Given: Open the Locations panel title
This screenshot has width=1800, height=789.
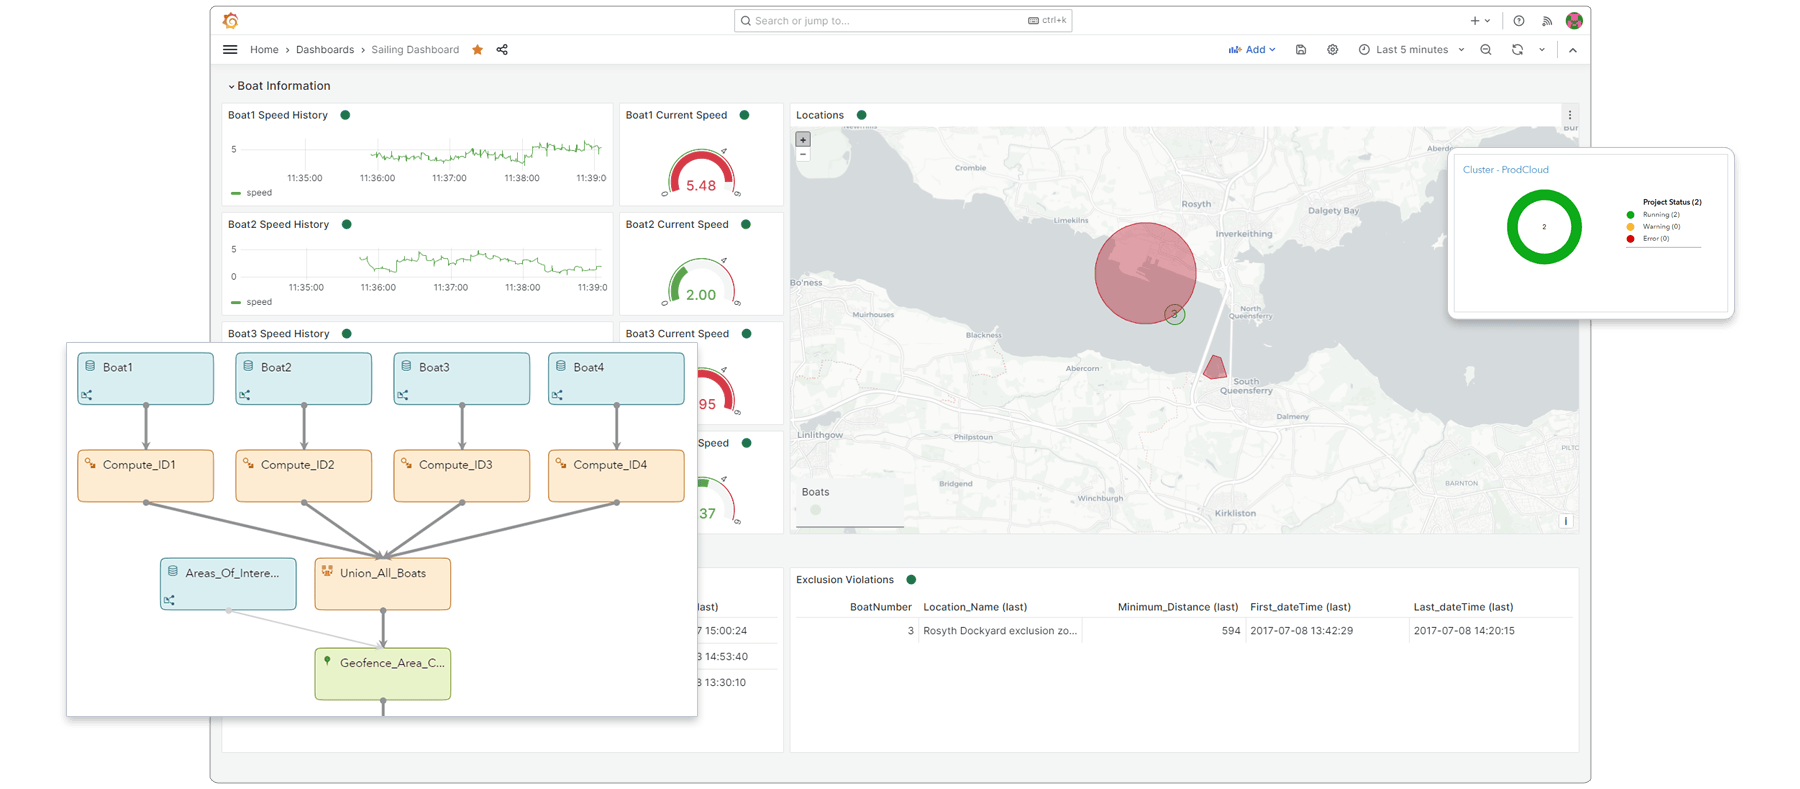Looking at the screenshot, I should click(x=820, y=115).
